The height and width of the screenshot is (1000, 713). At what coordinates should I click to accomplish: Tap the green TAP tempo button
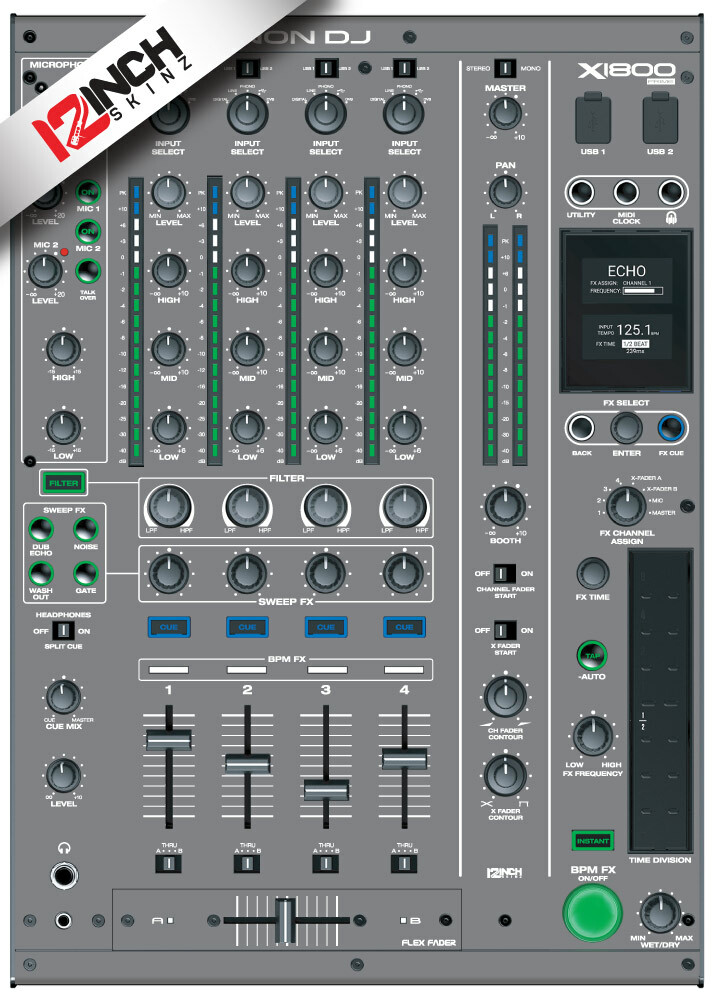[592, 656]
